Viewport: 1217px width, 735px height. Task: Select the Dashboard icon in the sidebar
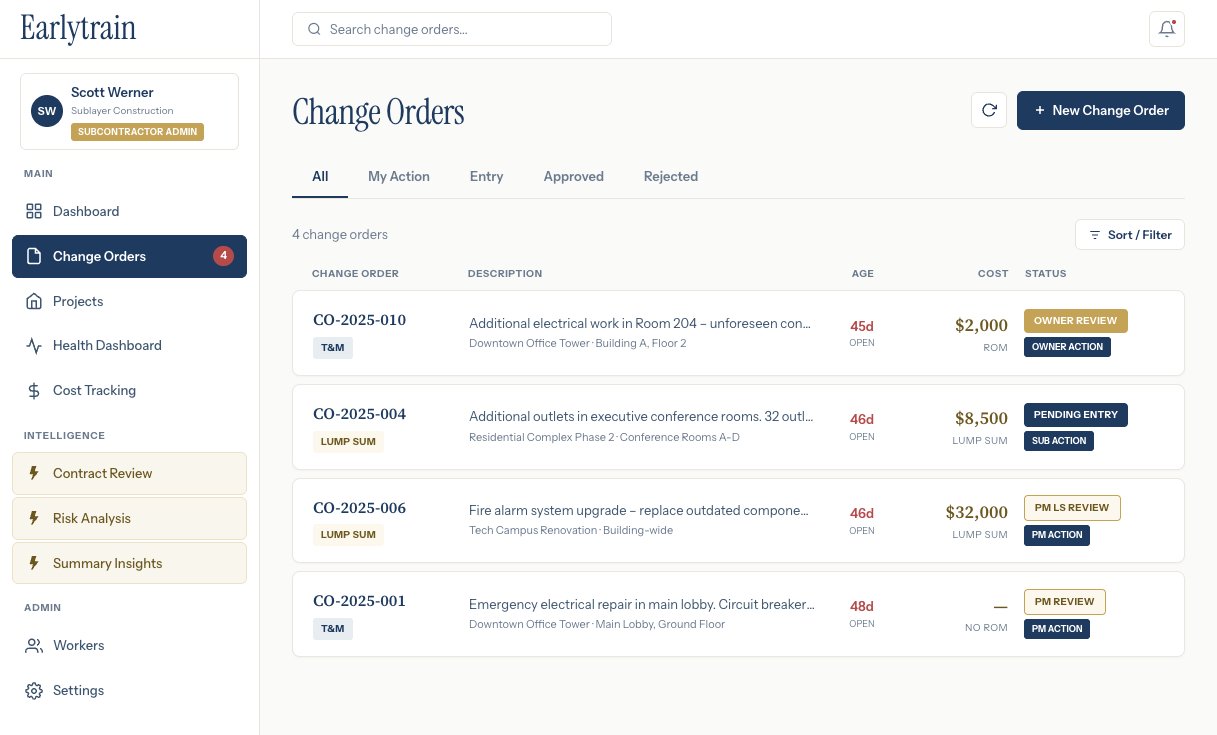pyautogui.click(x=32, y=211)
